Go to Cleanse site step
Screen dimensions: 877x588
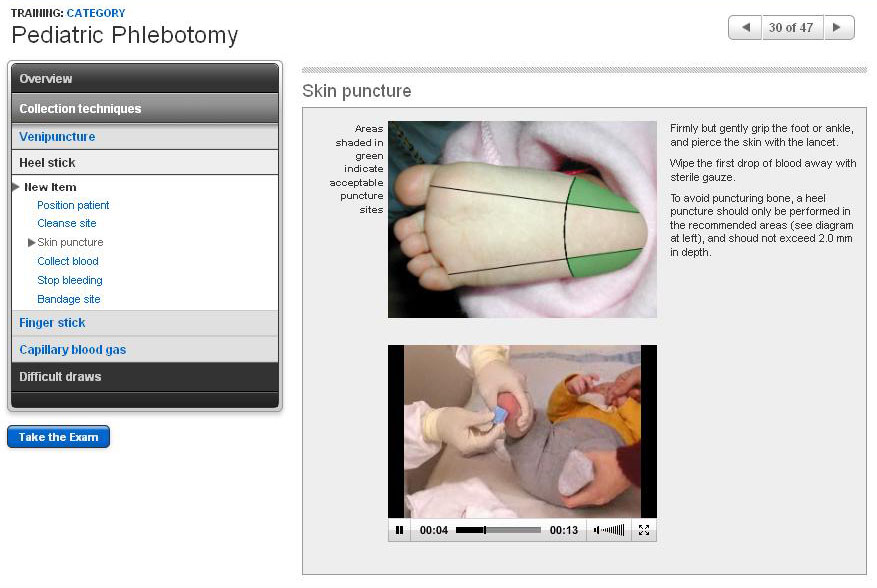pyautogui.click(x=67, y=223)
